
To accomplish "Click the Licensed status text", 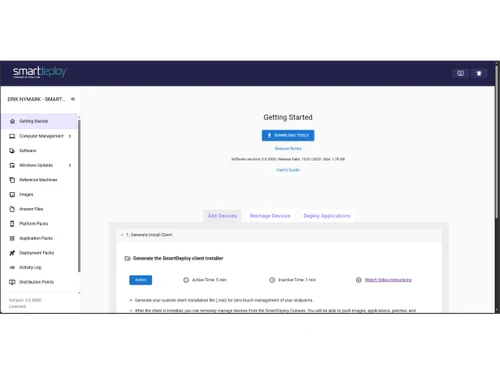I will click(x=17, y=306).
